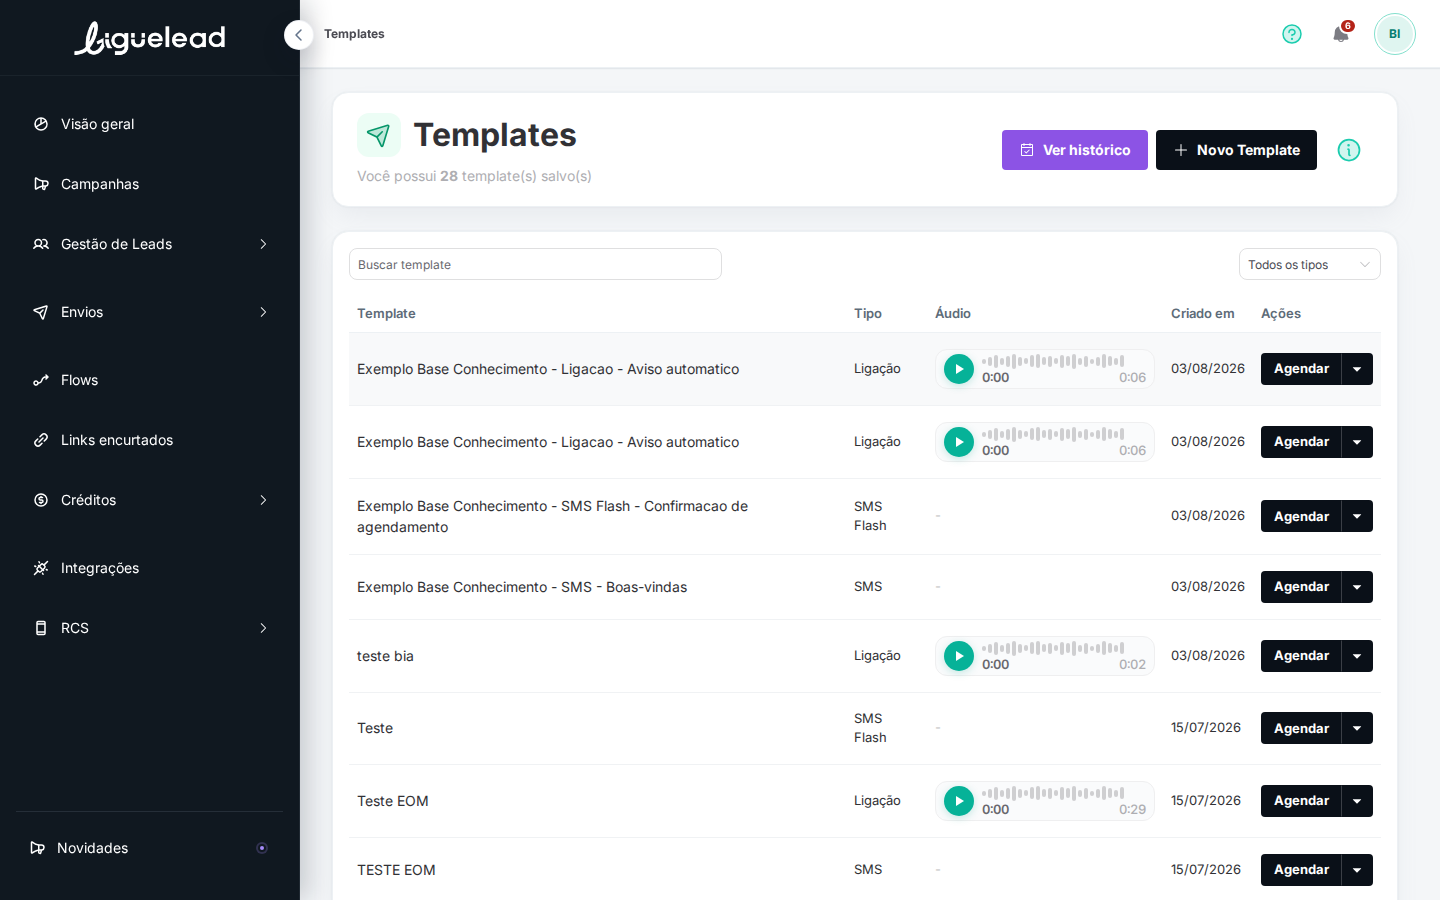
Task: Open Agendar dropdown arrow for TESTE EOM SMS
Action: coord(1357,870)
